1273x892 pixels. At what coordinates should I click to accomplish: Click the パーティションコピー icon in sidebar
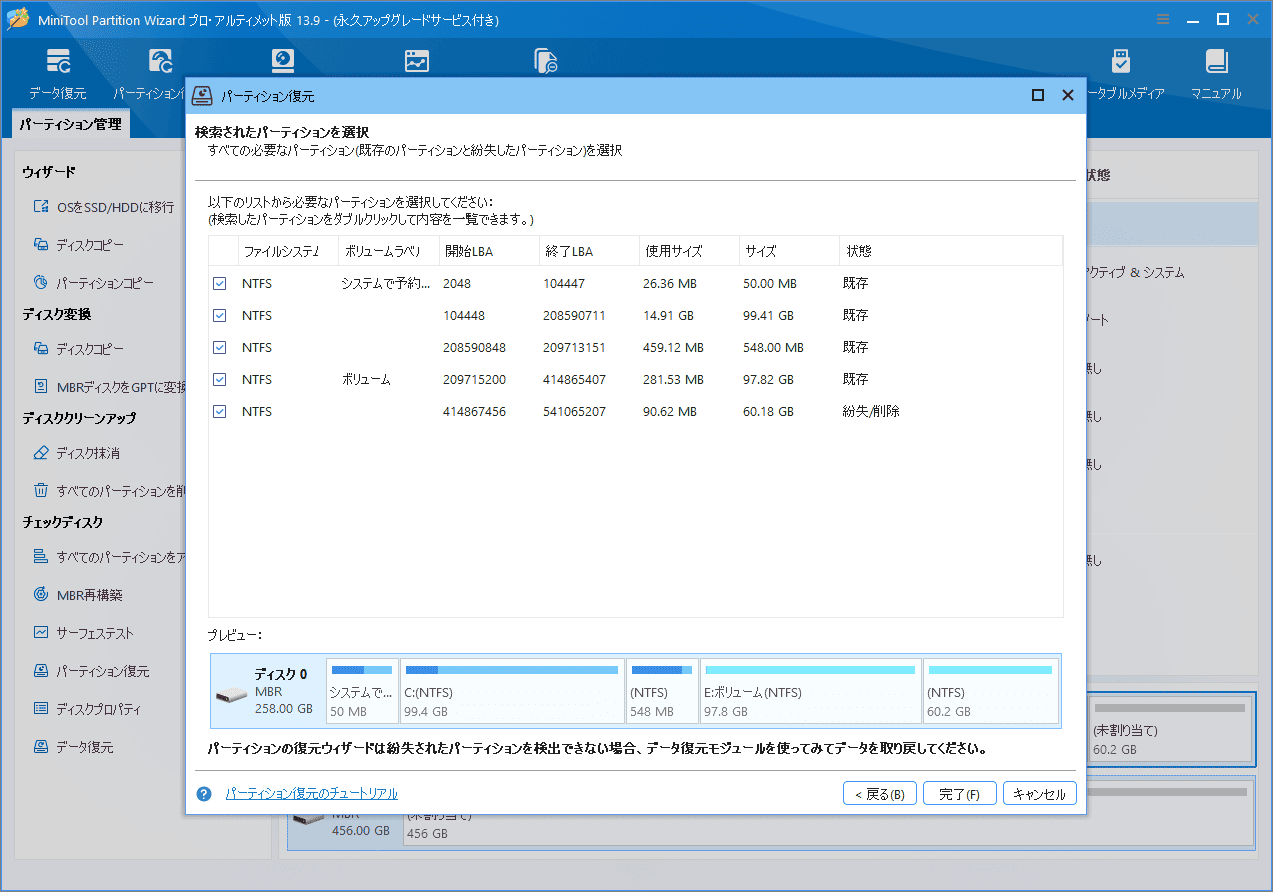pos(41,283)
